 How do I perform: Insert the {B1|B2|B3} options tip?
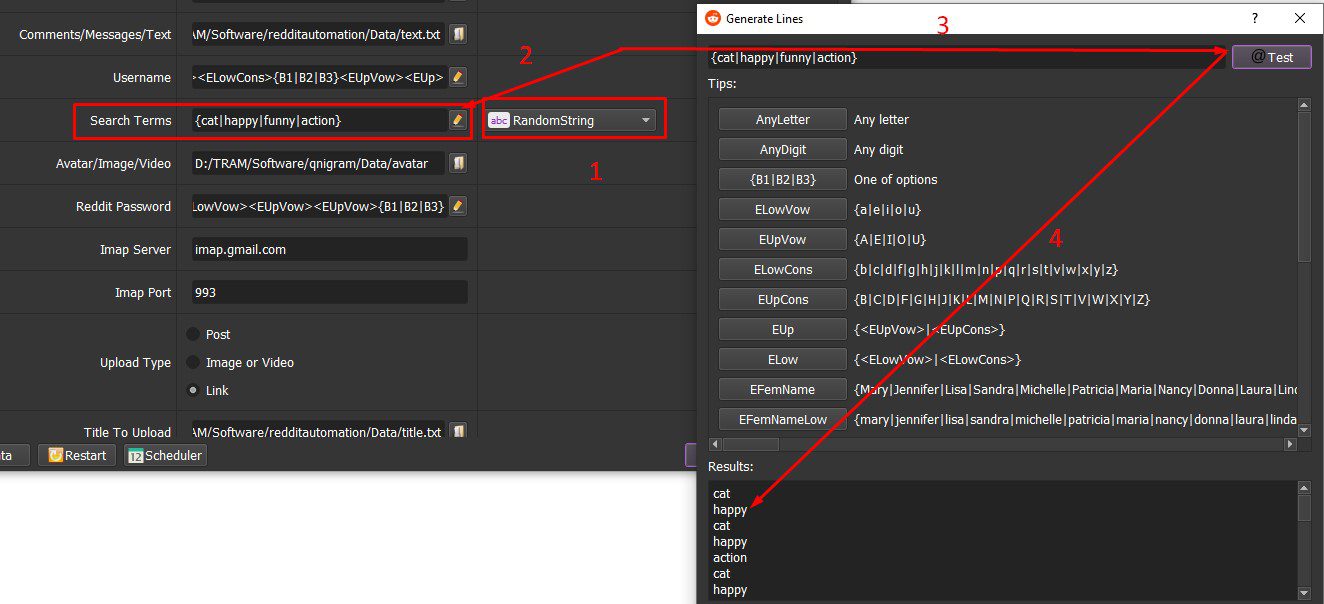tap(783, 179)
